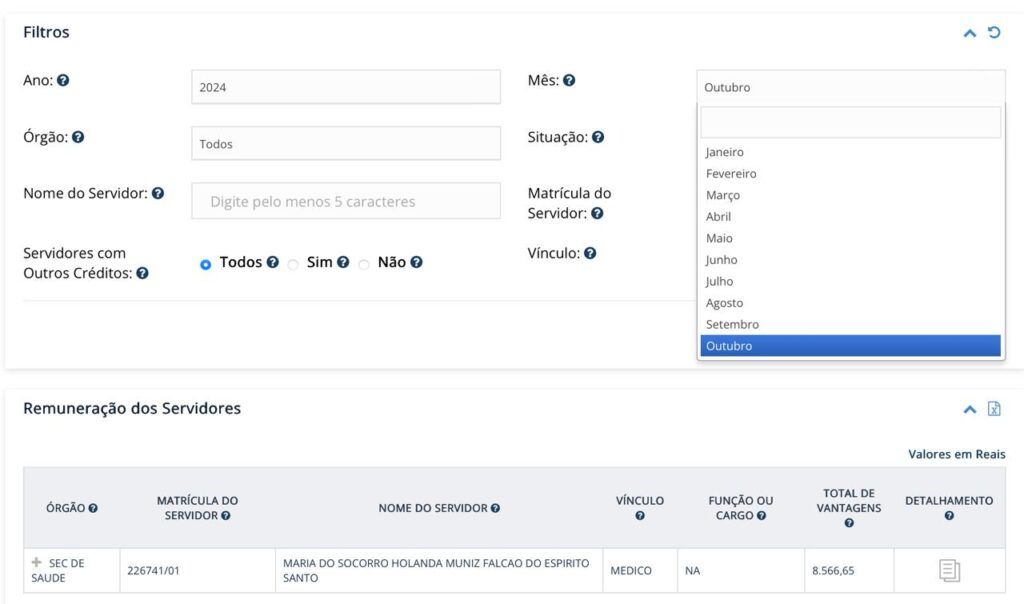Click the Nome do Servidor text field
Viewport: 1024px width, 604px height.
click(345, 201)
